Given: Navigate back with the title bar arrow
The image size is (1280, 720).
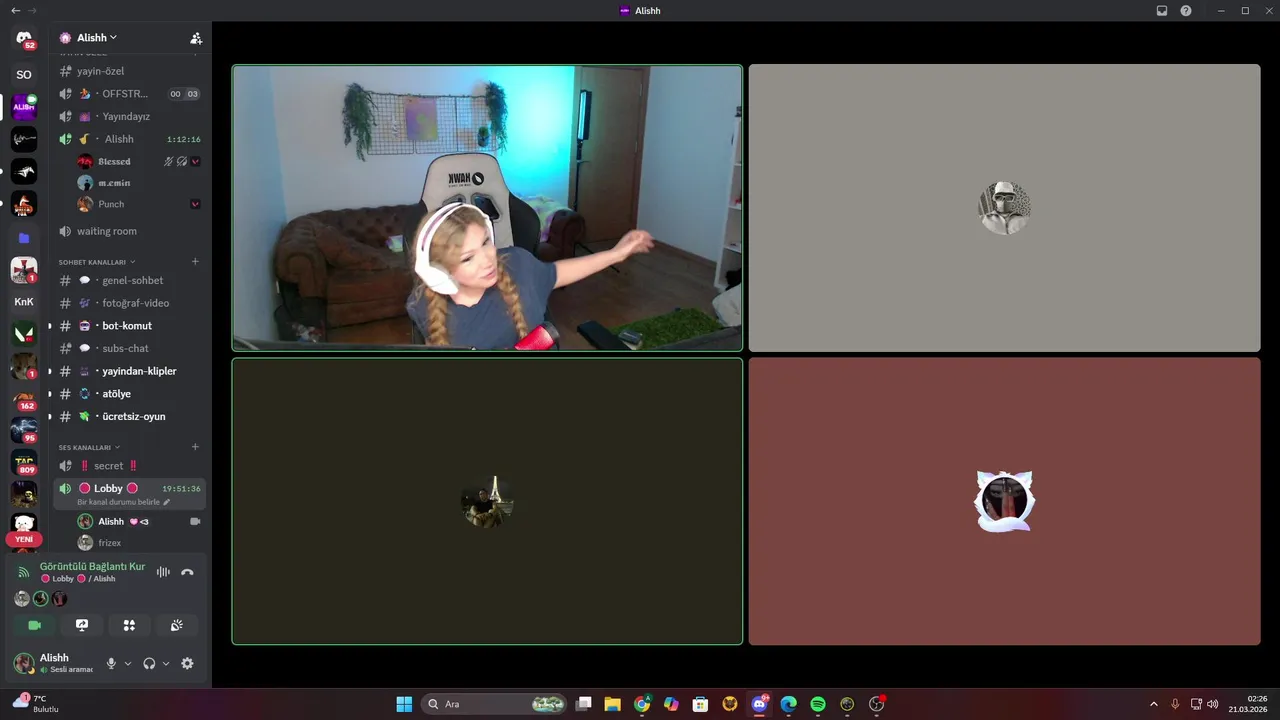Looking at the screenshot, I should click(x=15, y=10).
